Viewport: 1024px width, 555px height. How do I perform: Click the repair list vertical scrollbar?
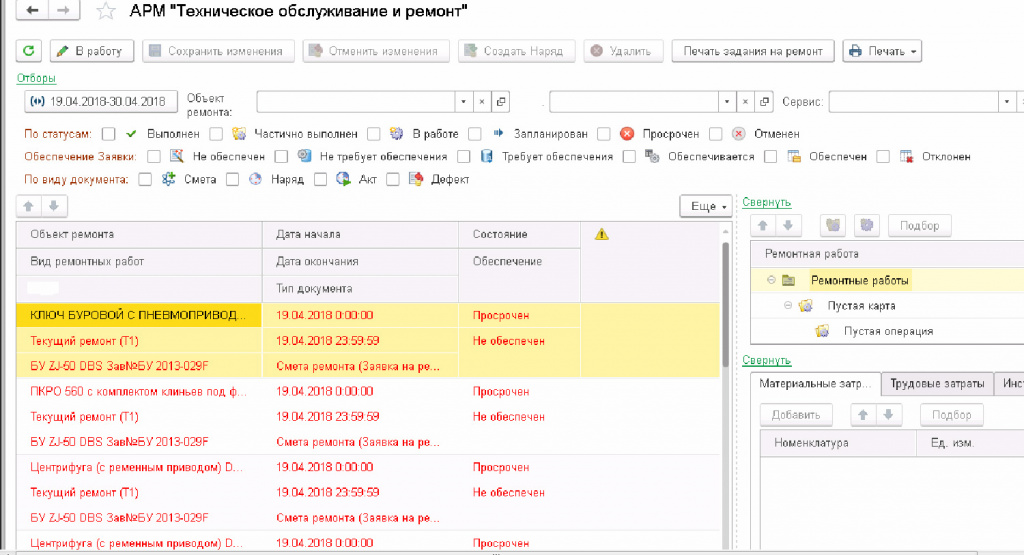[x=726, y=400]
